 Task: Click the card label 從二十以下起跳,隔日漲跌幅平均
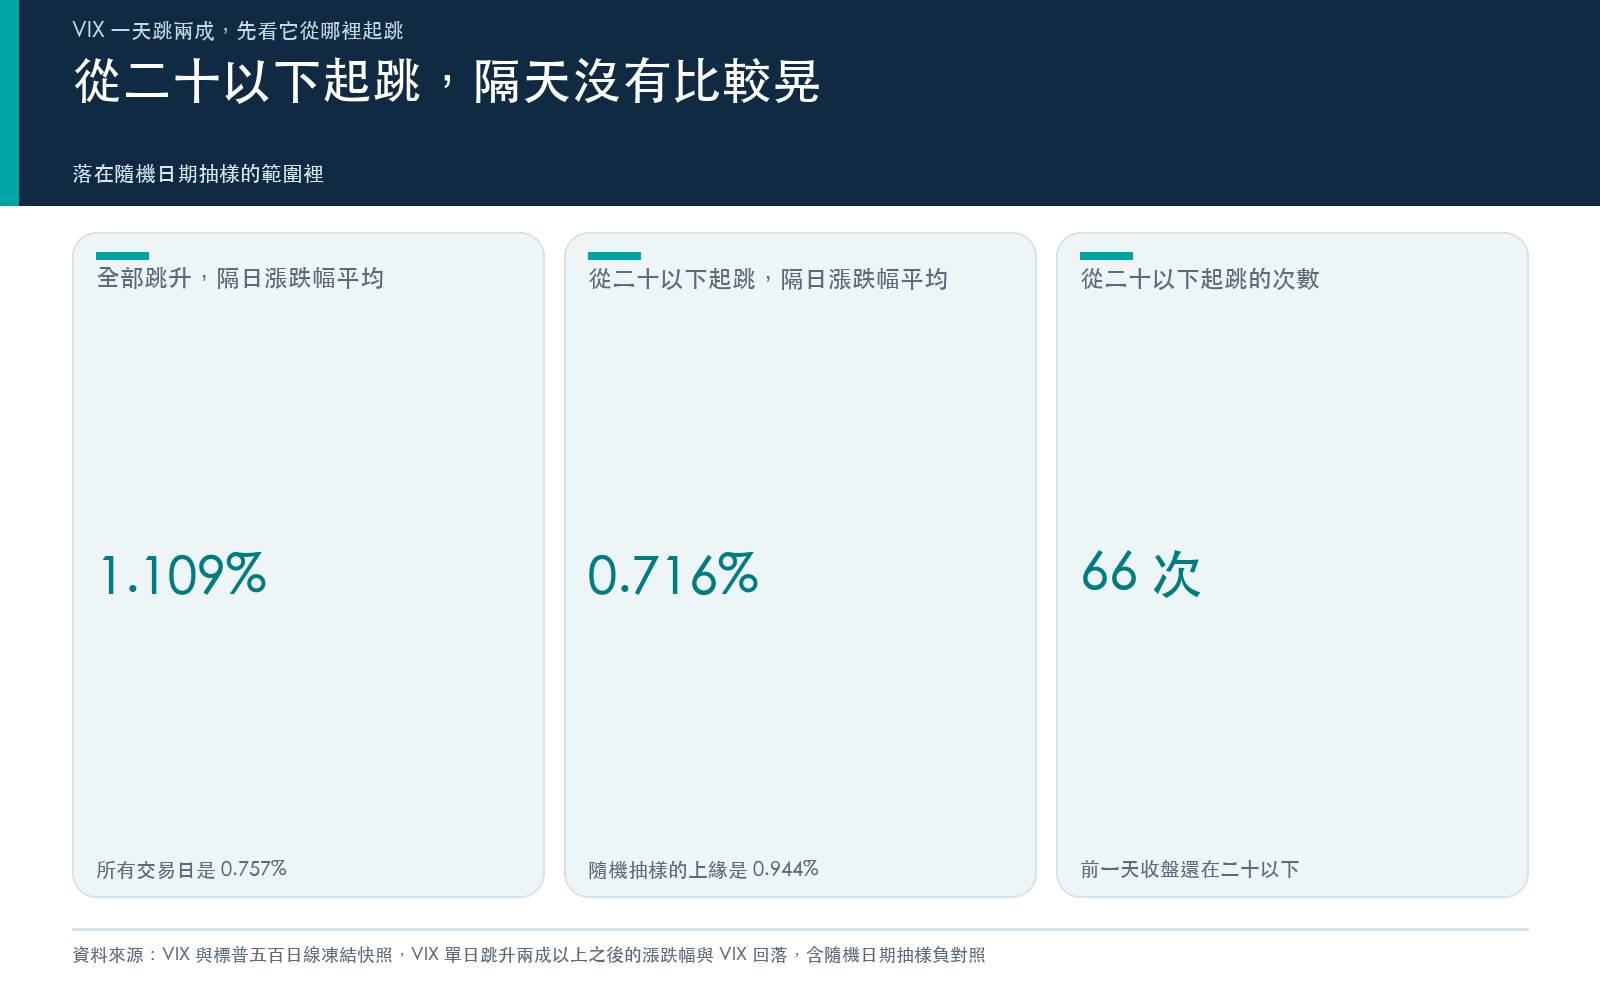pyautogui.click(x=768, y=279)
